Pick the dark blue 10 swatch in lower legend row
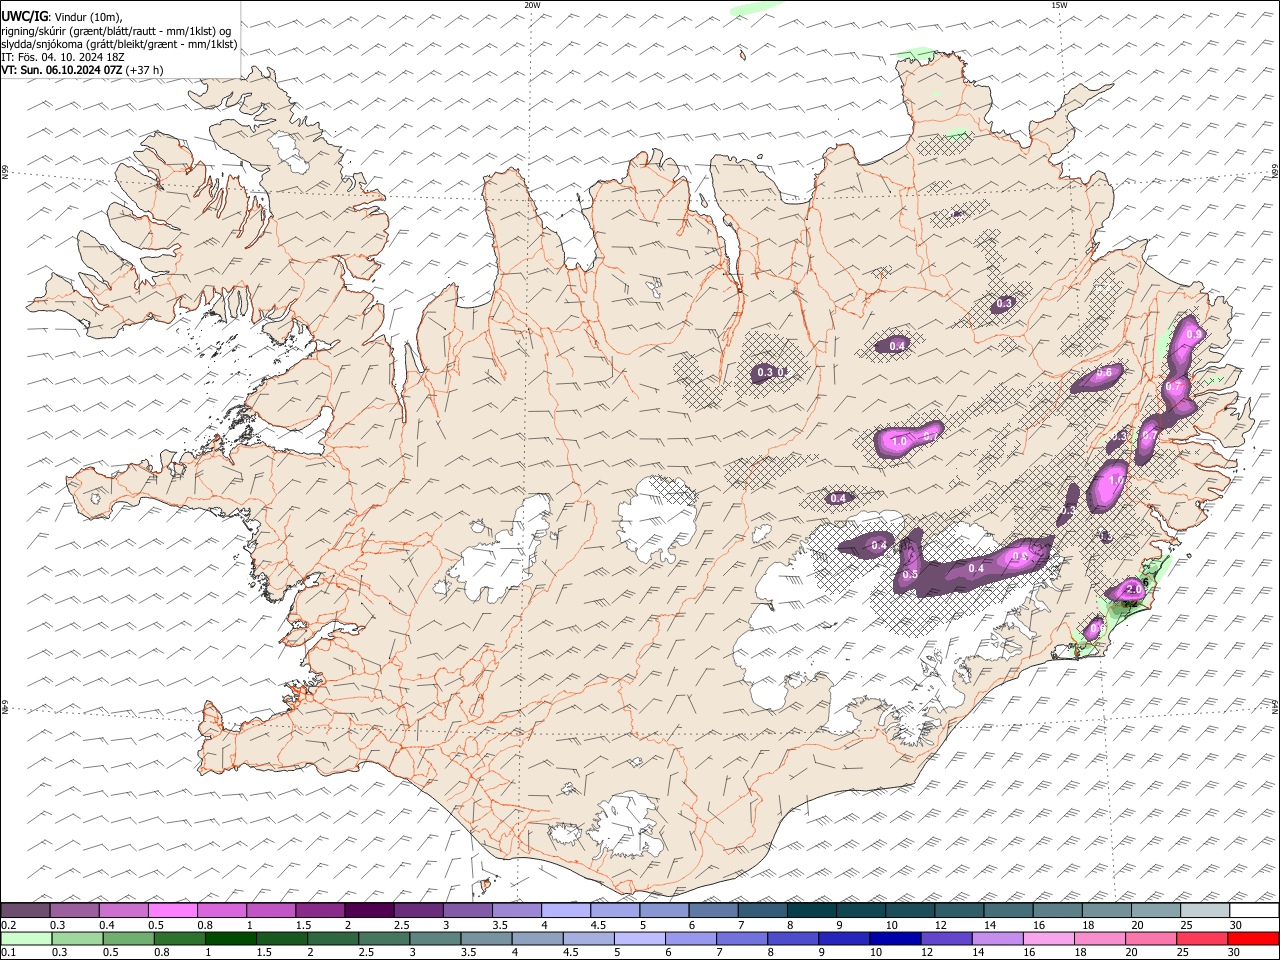Viewport: 1280px width, 960px height. tap(894, 939)
